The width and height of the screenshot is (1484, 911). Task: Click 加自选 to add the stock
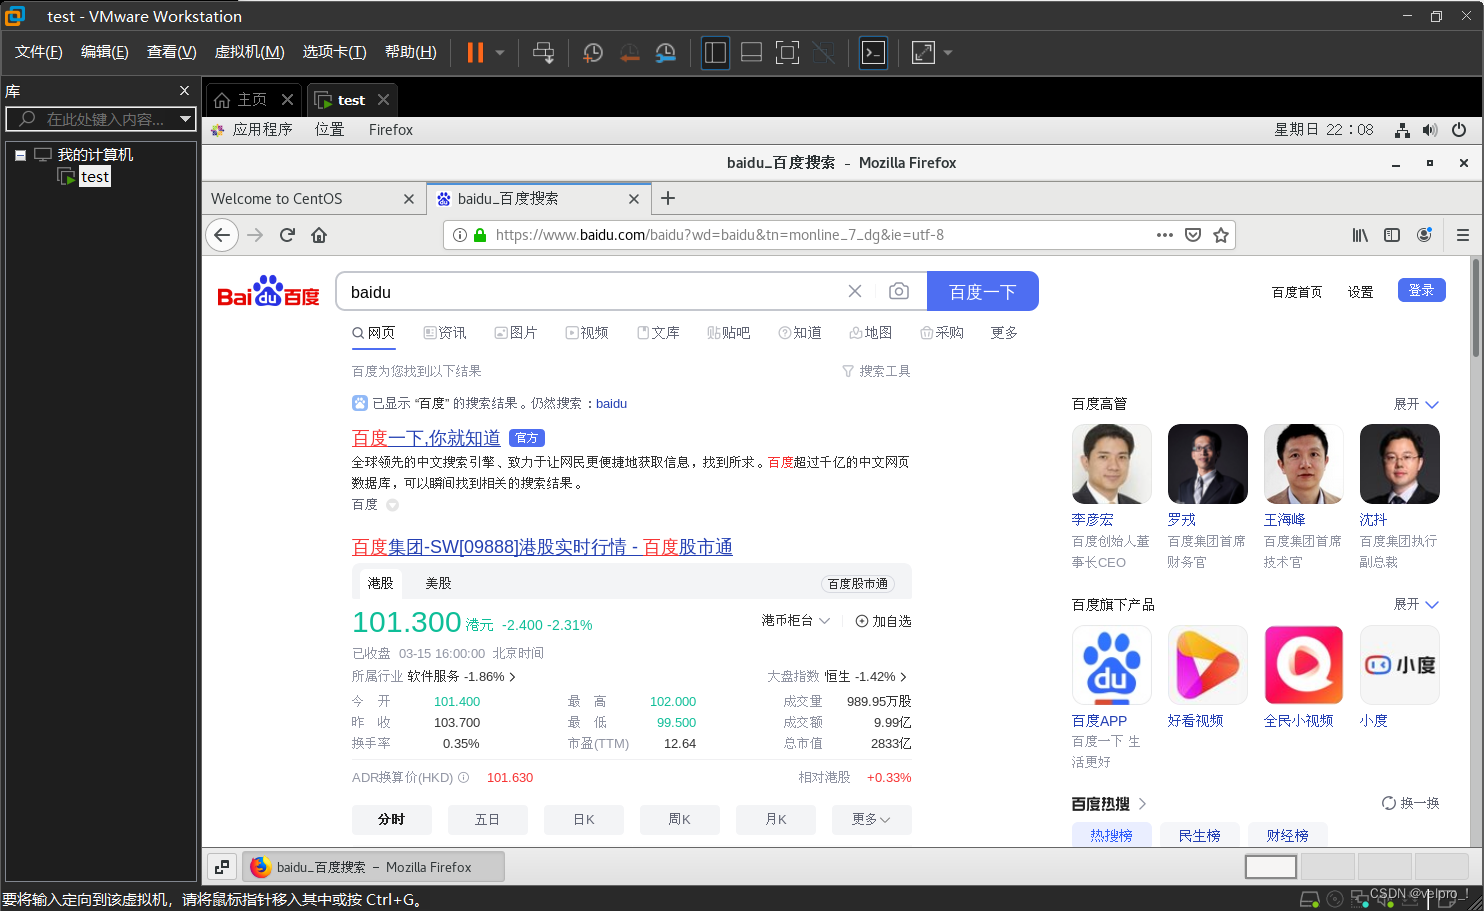click(883, 621)
